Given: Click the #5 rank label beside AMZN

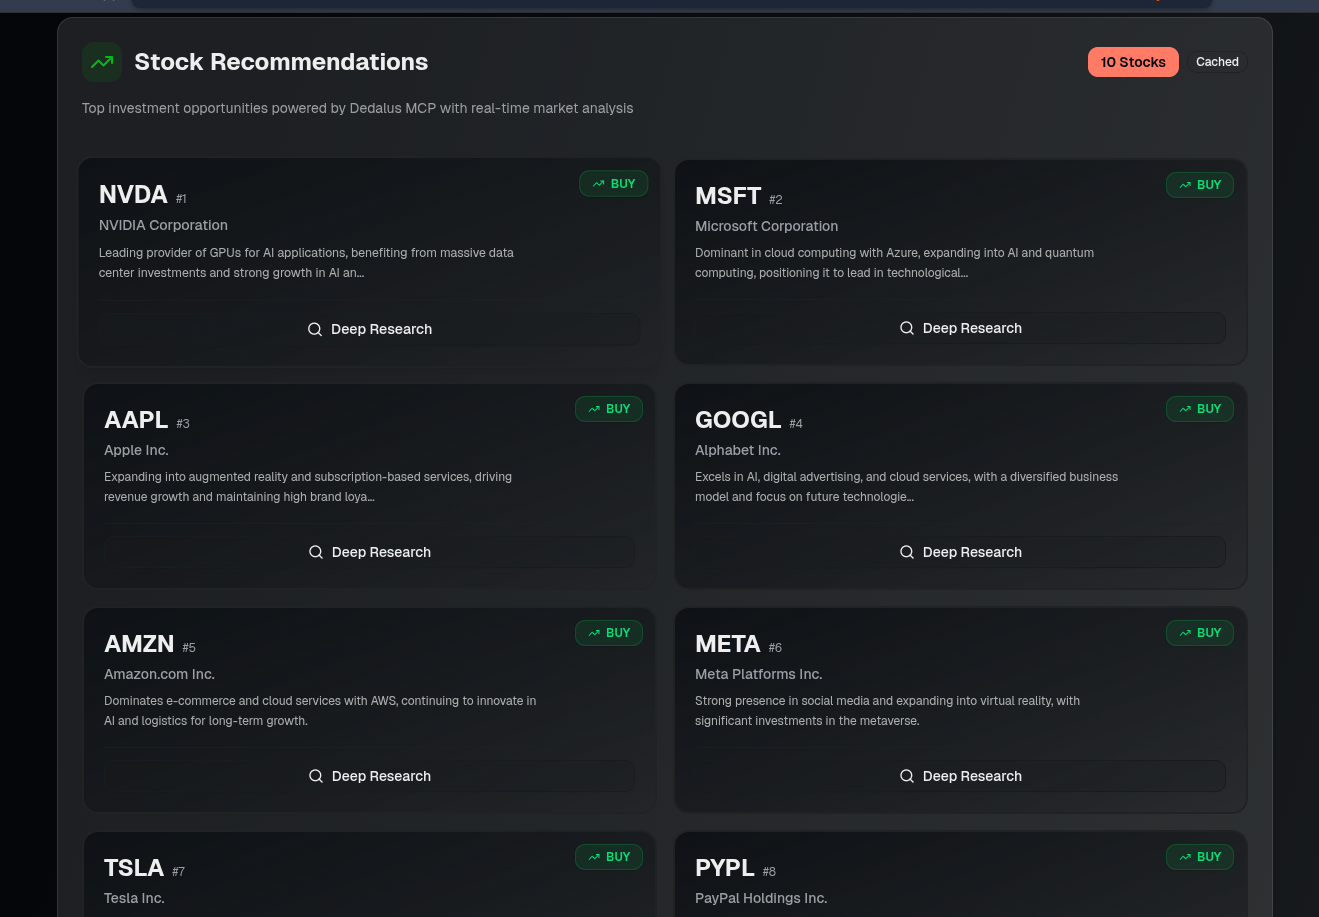Looking at the screenshot, I should (189, 648).
